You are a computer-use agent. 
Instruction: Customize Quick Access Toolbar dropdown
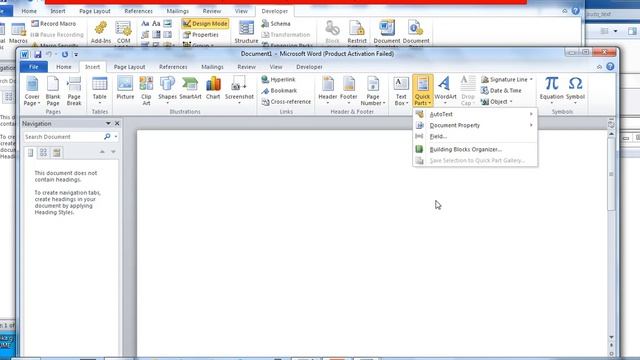point(76,54)
